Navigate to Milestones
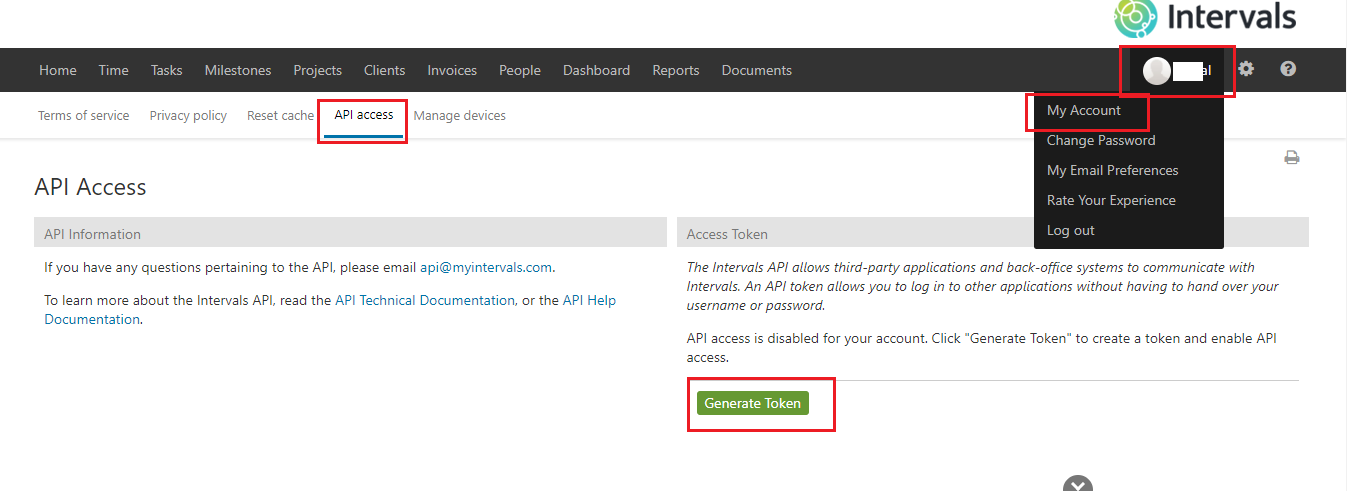Image resolution: width=1347 pixels, height=491 pixels. pyautogui.click(x=238, y=70)
